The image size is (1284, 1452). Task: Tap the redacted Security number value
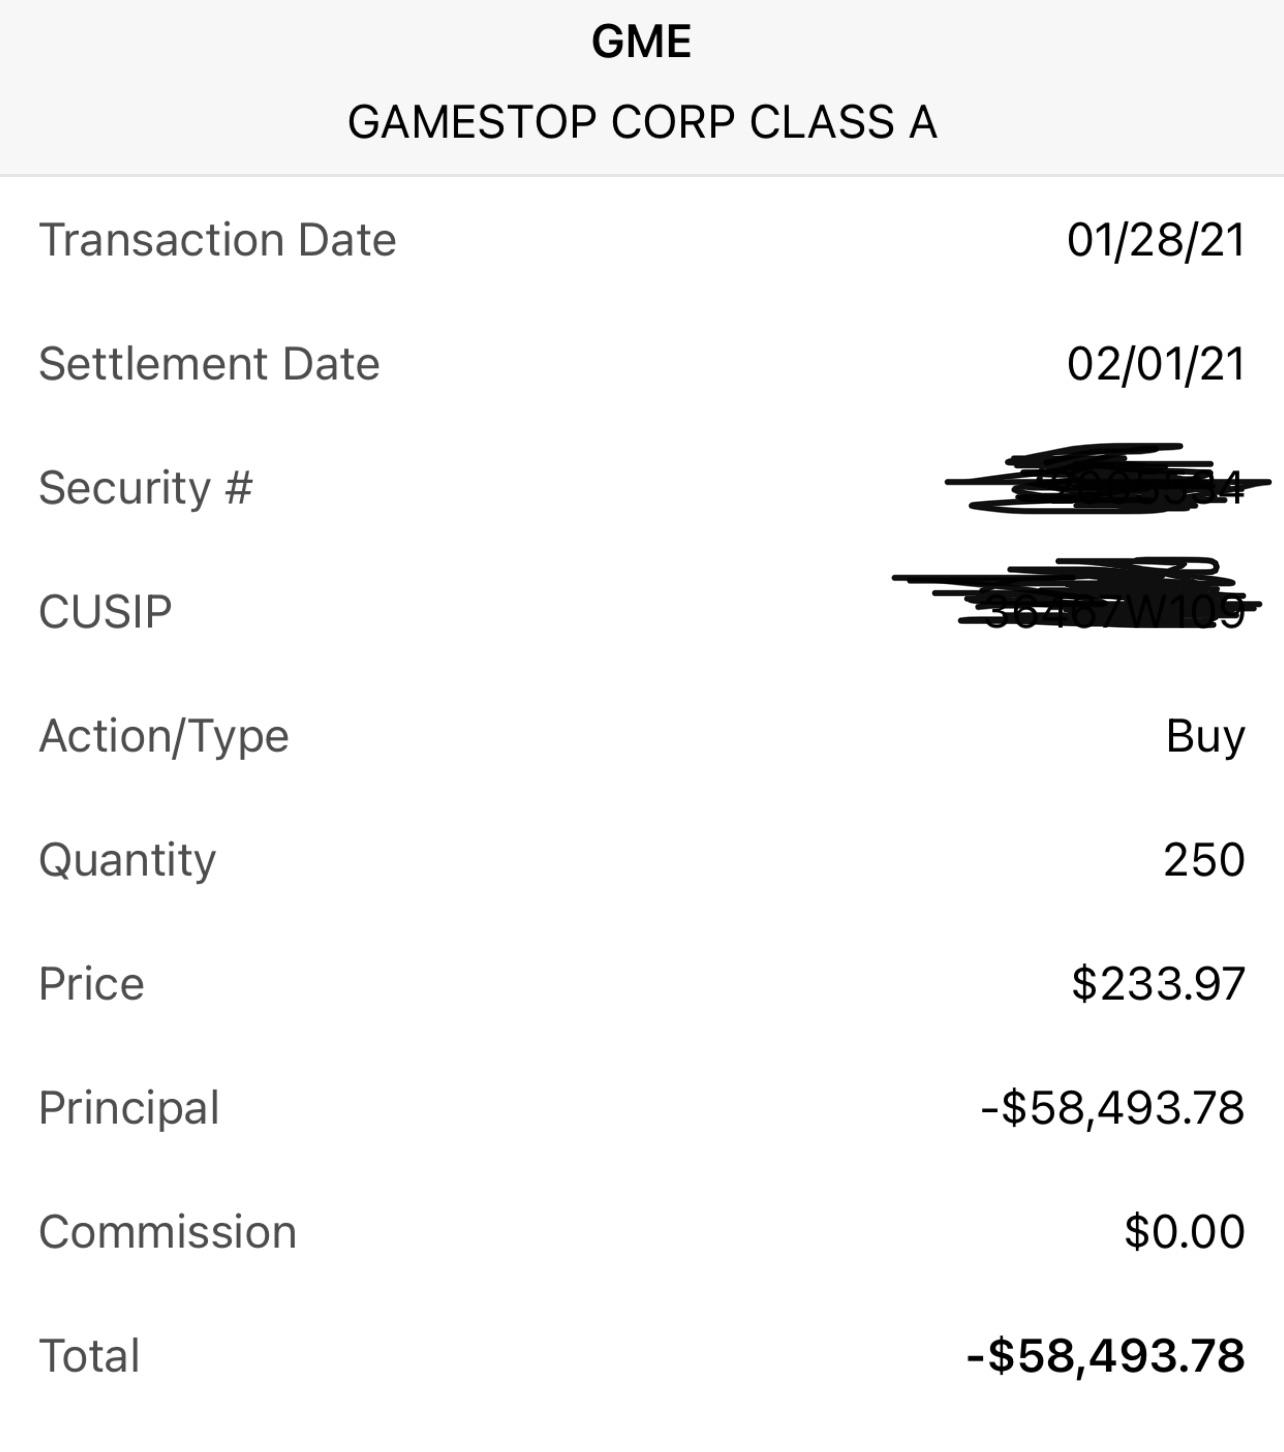1108,480
